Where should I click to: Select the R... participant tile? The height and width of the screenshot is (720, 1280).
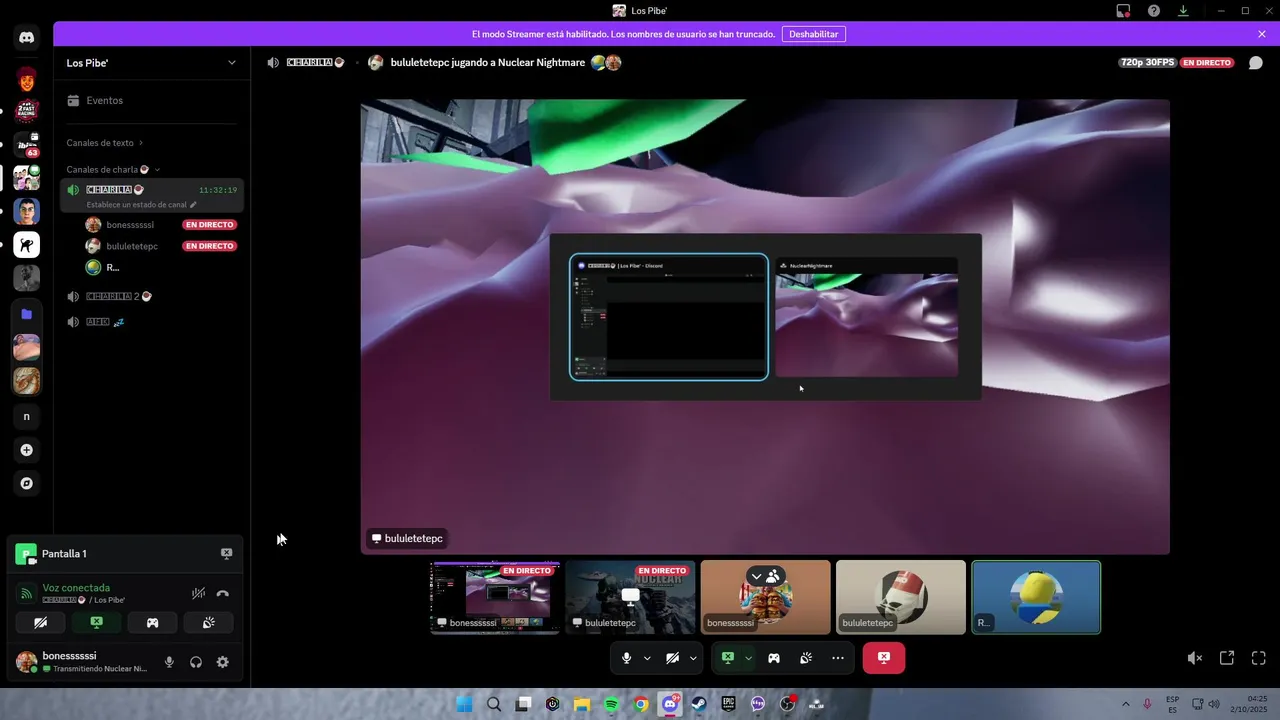1036,597
